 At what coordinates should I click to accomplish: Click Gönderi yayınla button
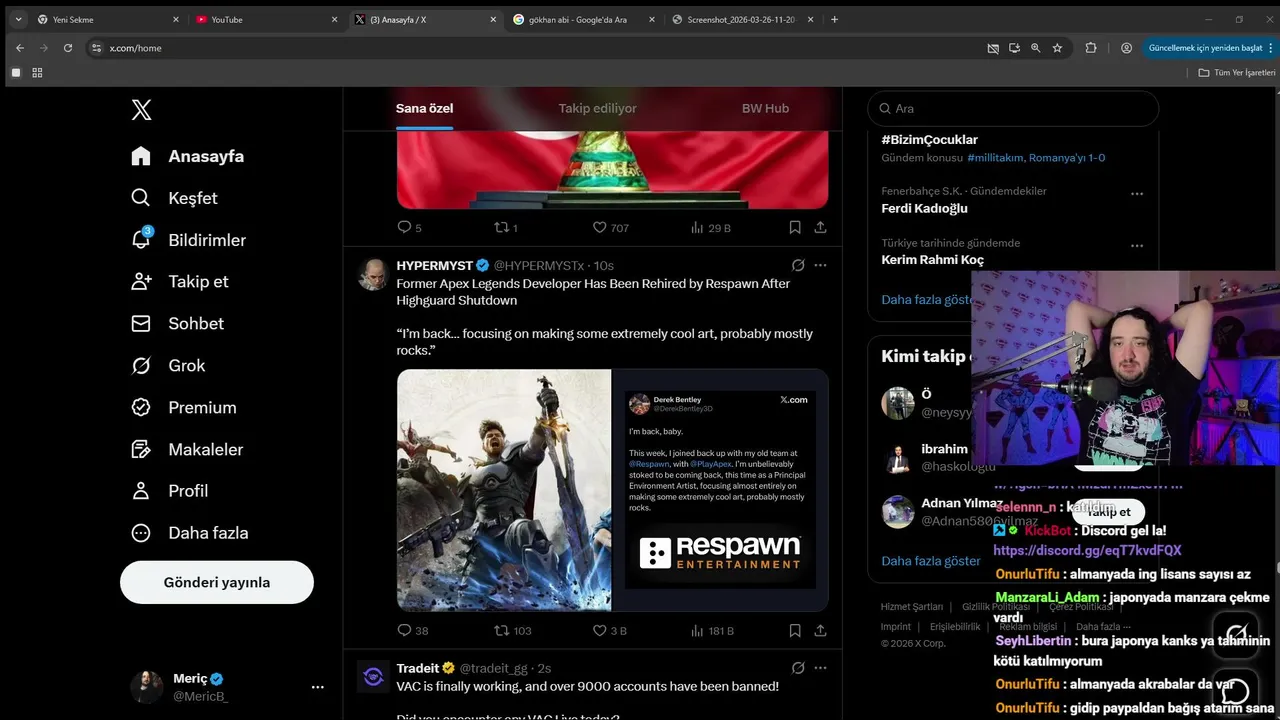point(217,582)
